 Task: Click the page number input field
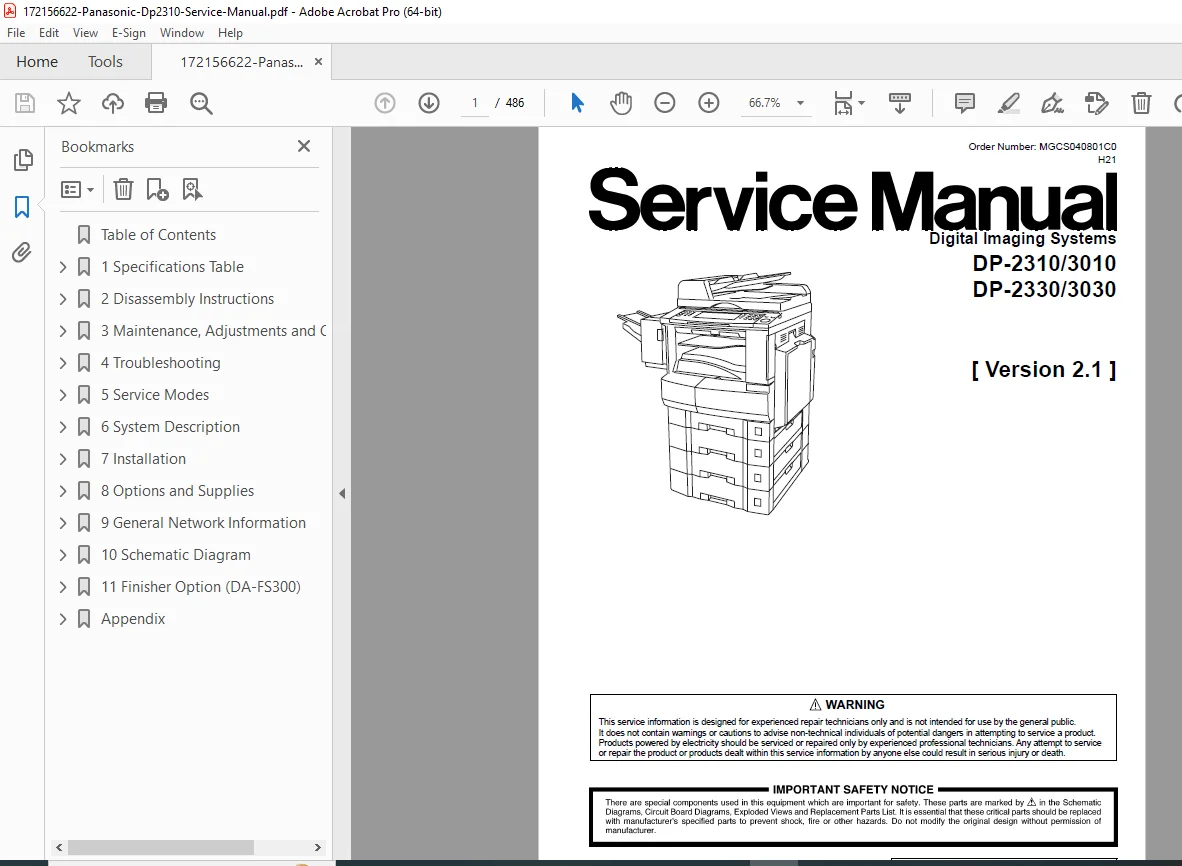click(x=474, y=103)
